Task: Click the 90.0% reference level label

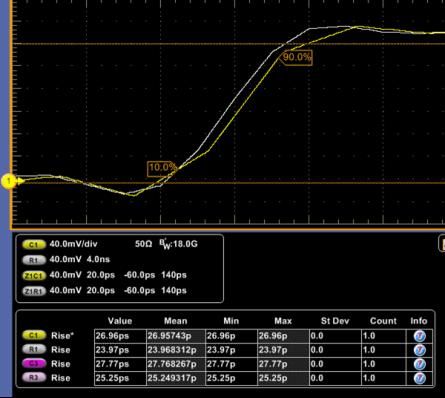Action: [x=296, y=58]
